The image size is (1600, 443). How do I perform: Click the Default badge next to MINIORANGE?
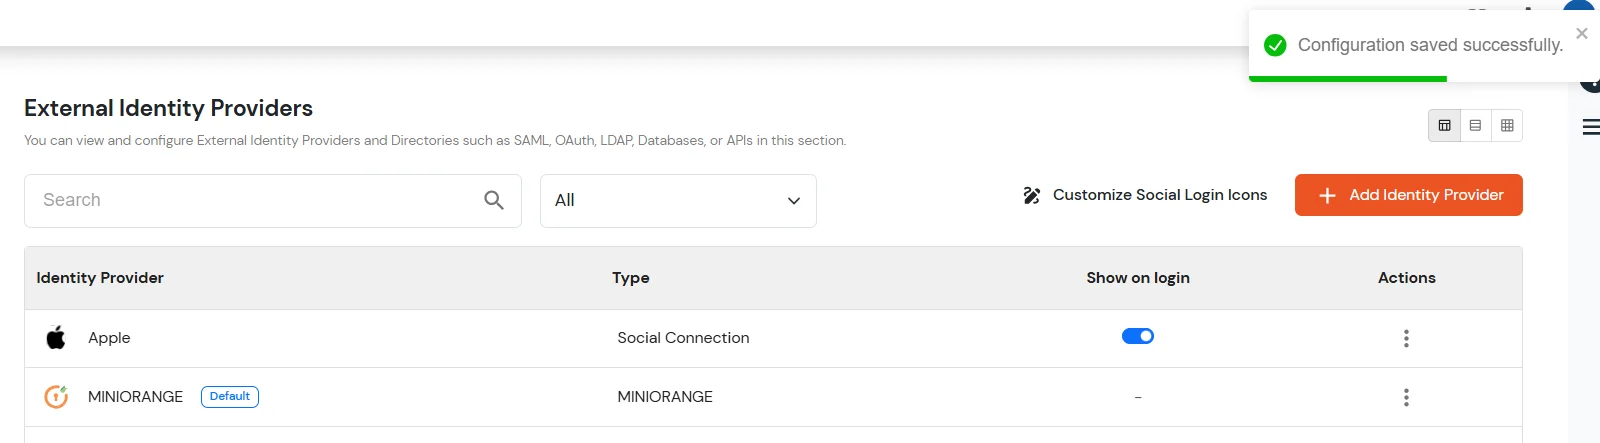230,397
